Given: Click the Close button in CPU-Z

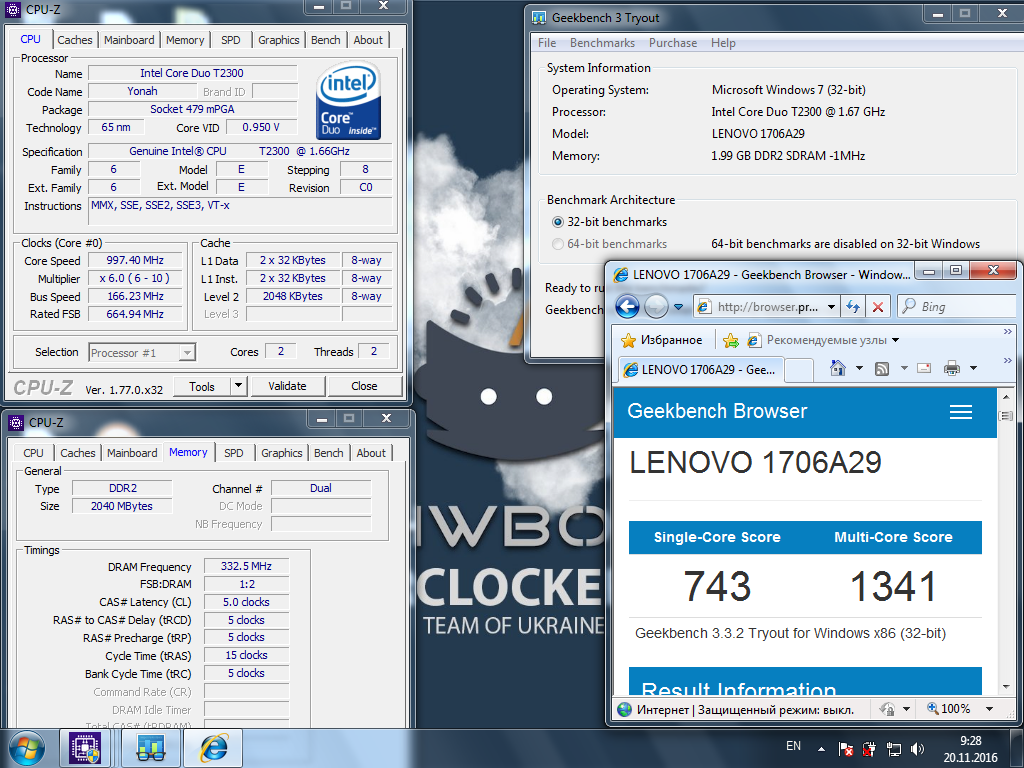Looking at the screenshot, I should 364,386.
